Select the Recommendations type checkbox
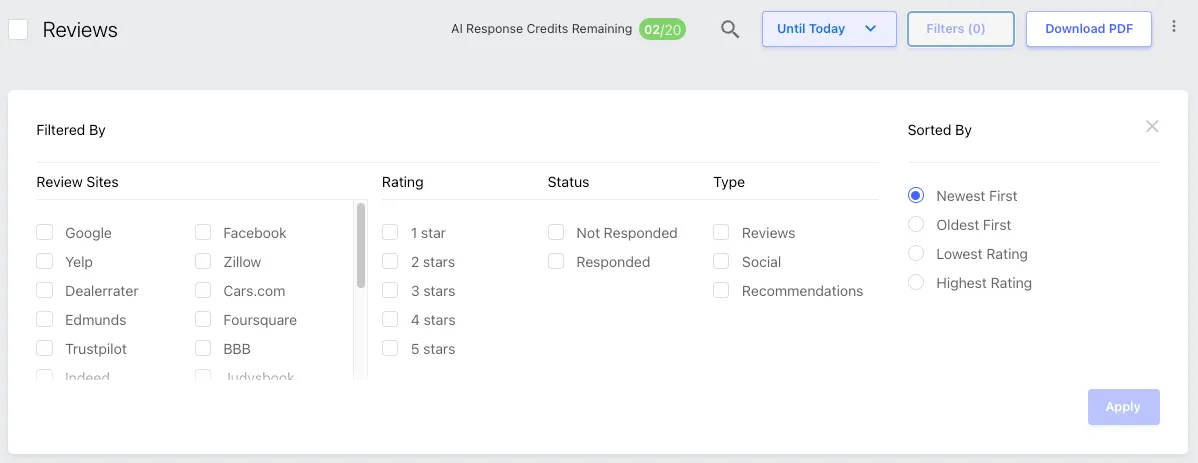This screenshot has width=1198, height=463. [x=721, y=290]
